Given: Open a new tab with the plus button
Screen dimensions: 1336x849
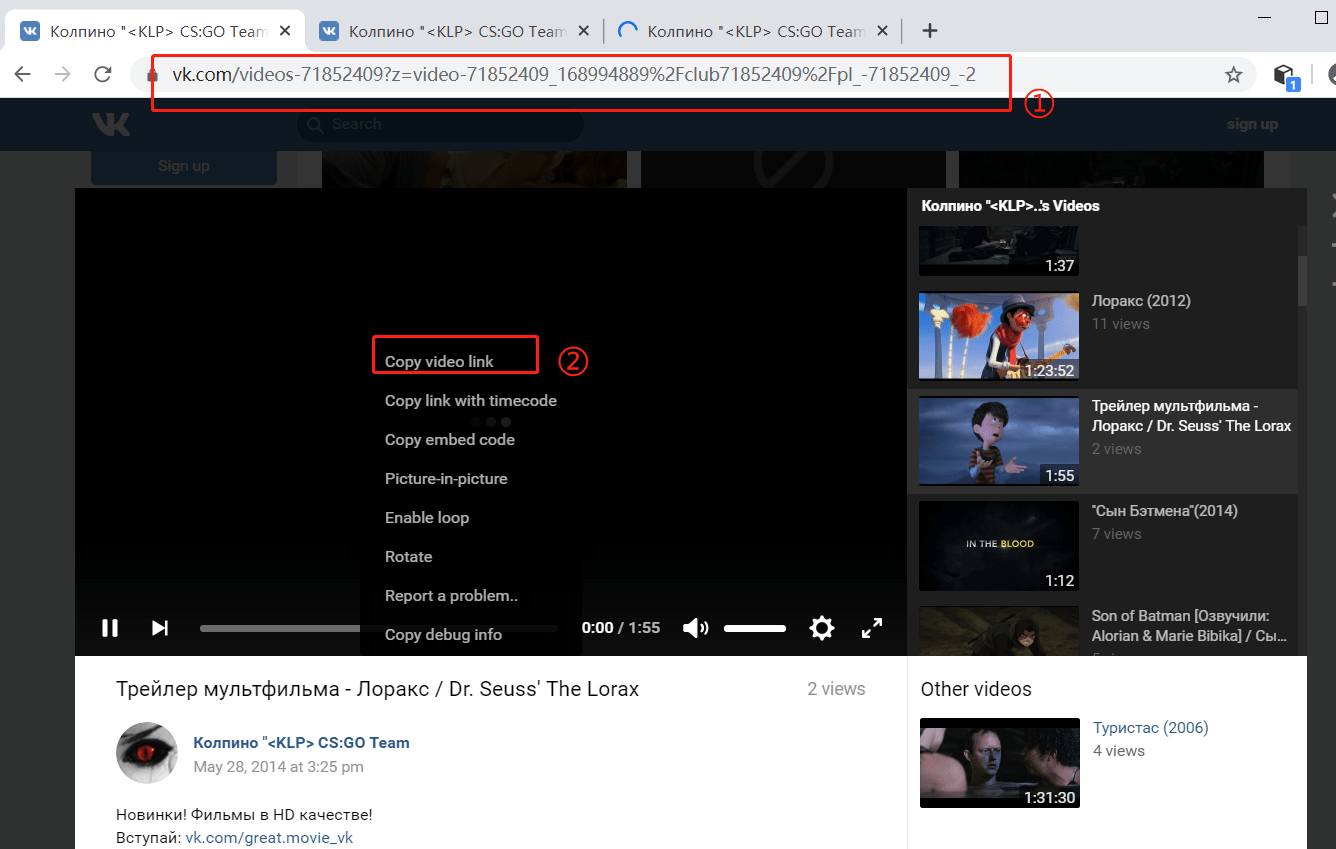Looking at the screenshot, I should point(930,31).
